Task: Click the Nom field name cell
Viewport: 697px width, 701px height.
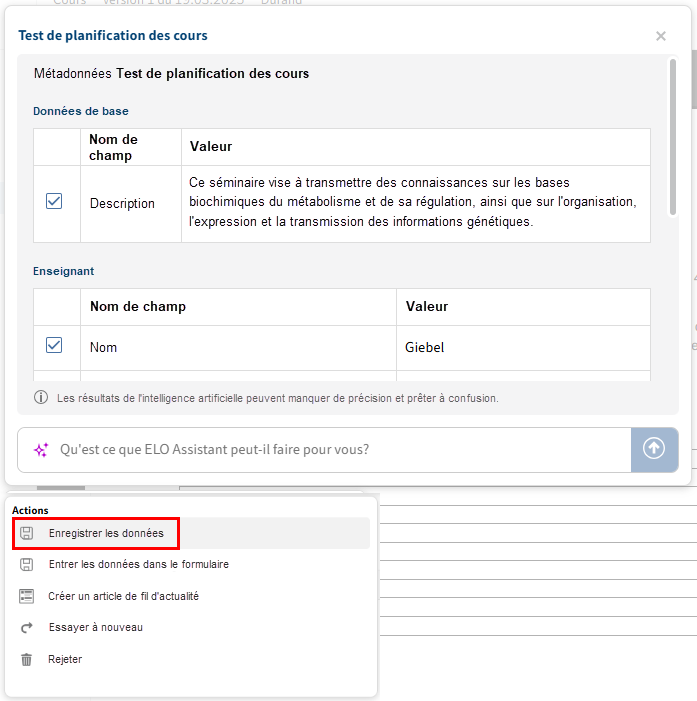Action: coord(238,347)
